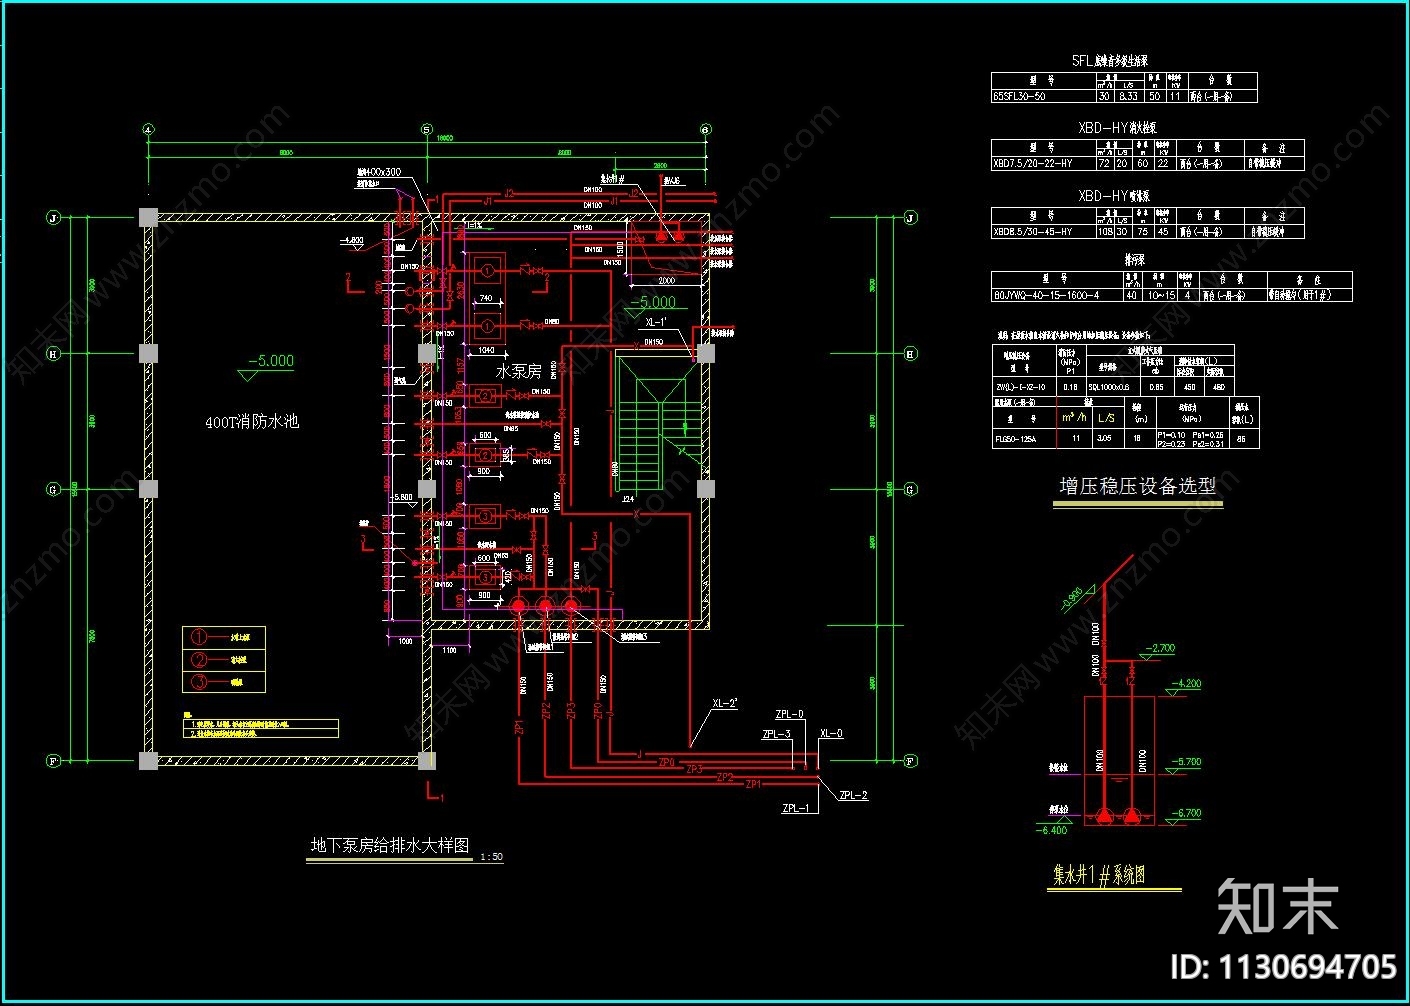
Task: Click the '8.33' L/S value
Action: 1129,97
